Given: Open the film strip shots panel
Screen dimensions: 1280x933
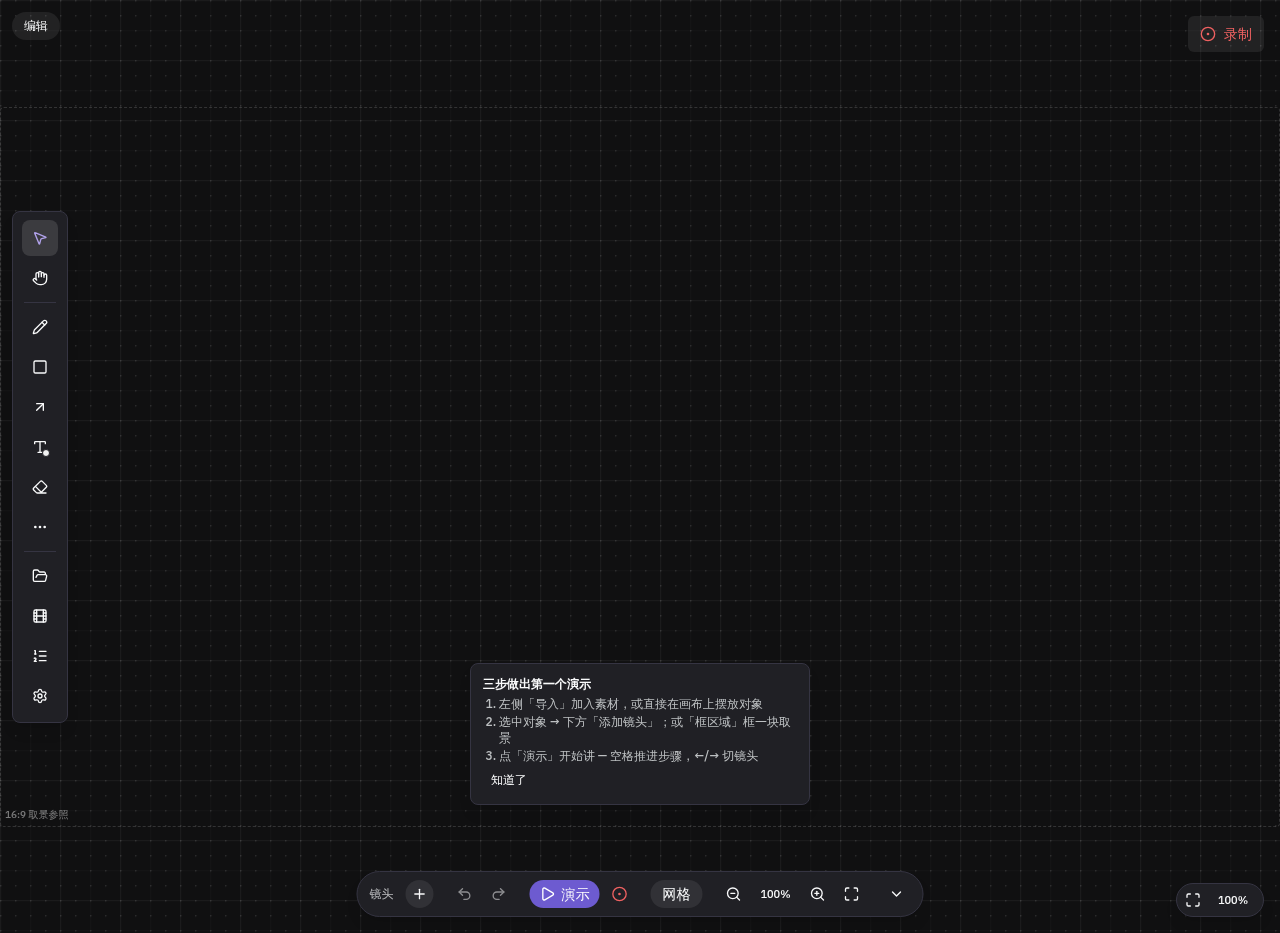Looking at the screenshot, I should [x=40, y=616].
